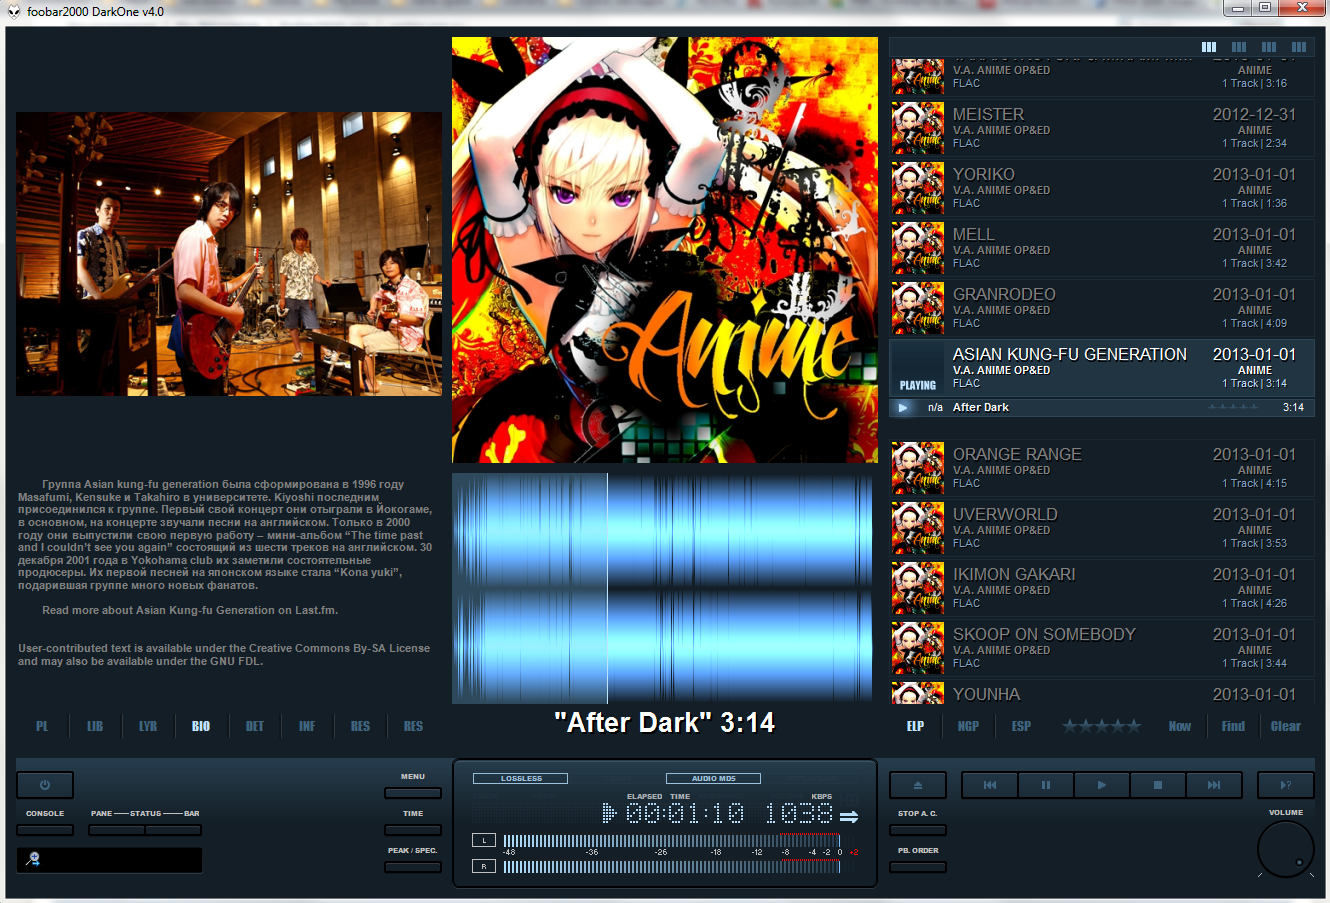Click the Play button in transport controls
The height and width of the screenshot is (903, 1330).
click(x=1101, y=785)
